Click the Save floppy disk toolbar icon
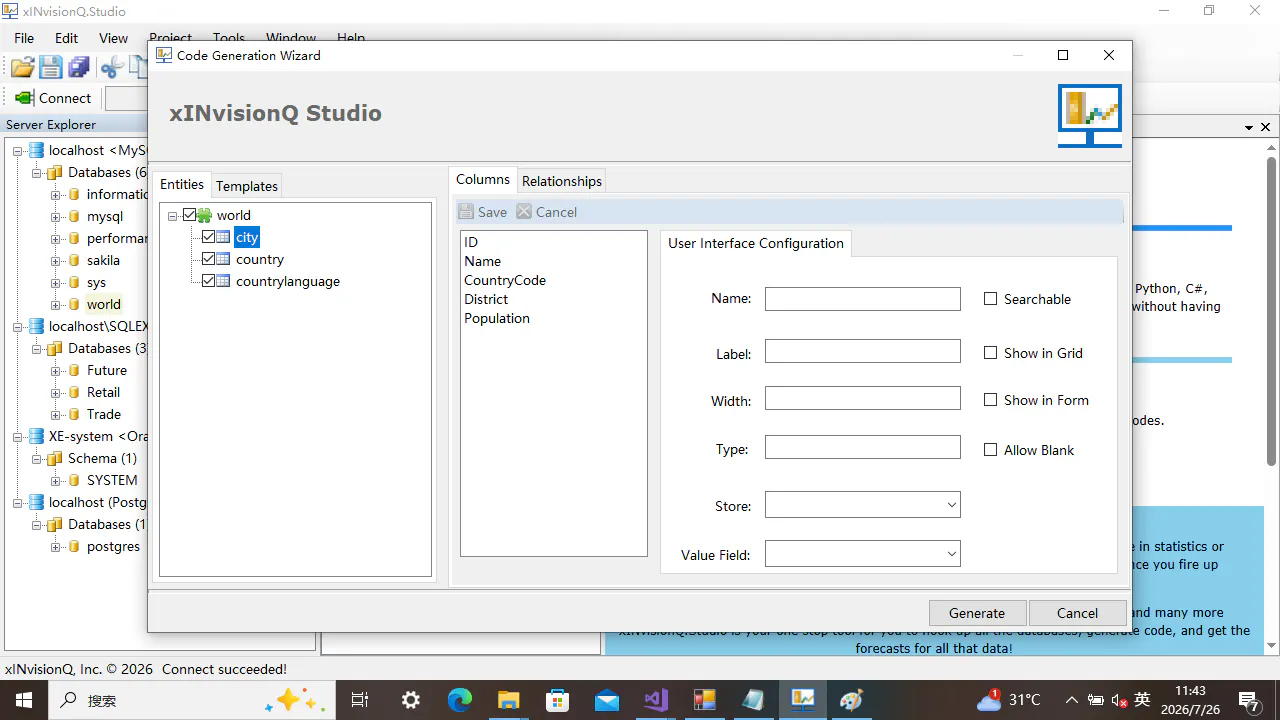The height and width of the screenshot is (720, 1280). pos(51,67)
